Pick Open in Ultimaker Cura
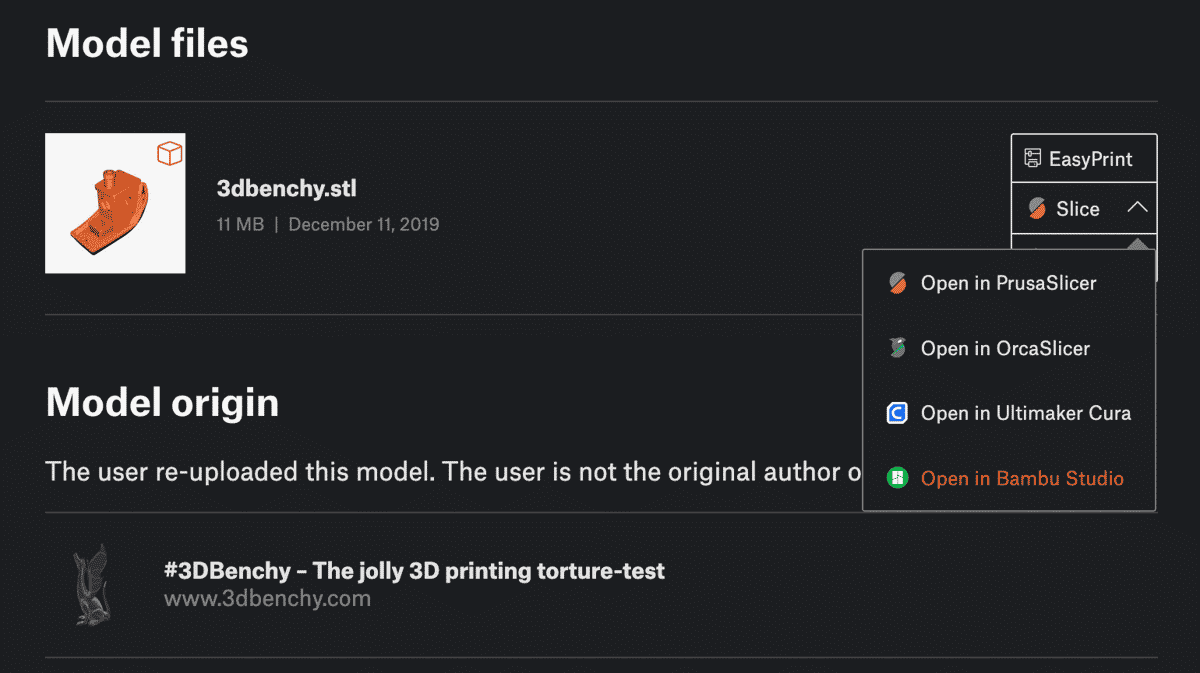1200x673 pixels. click(x=1009, y=413)
